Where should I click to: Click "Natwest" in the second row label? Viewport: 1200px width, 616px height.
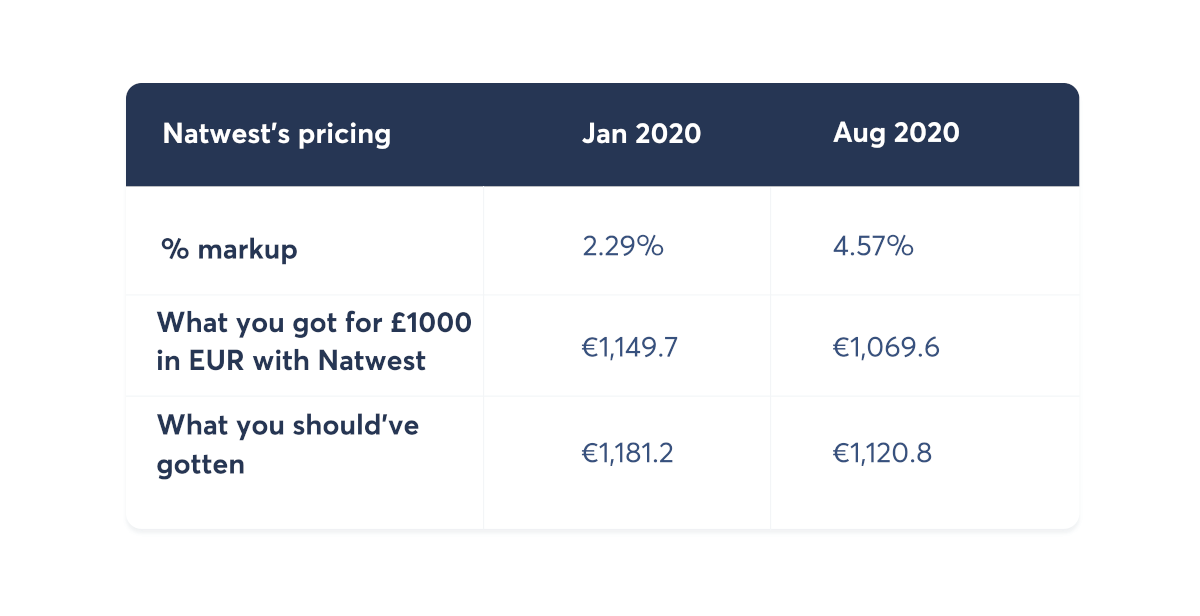pyautogui.click(x=372, y=360)
